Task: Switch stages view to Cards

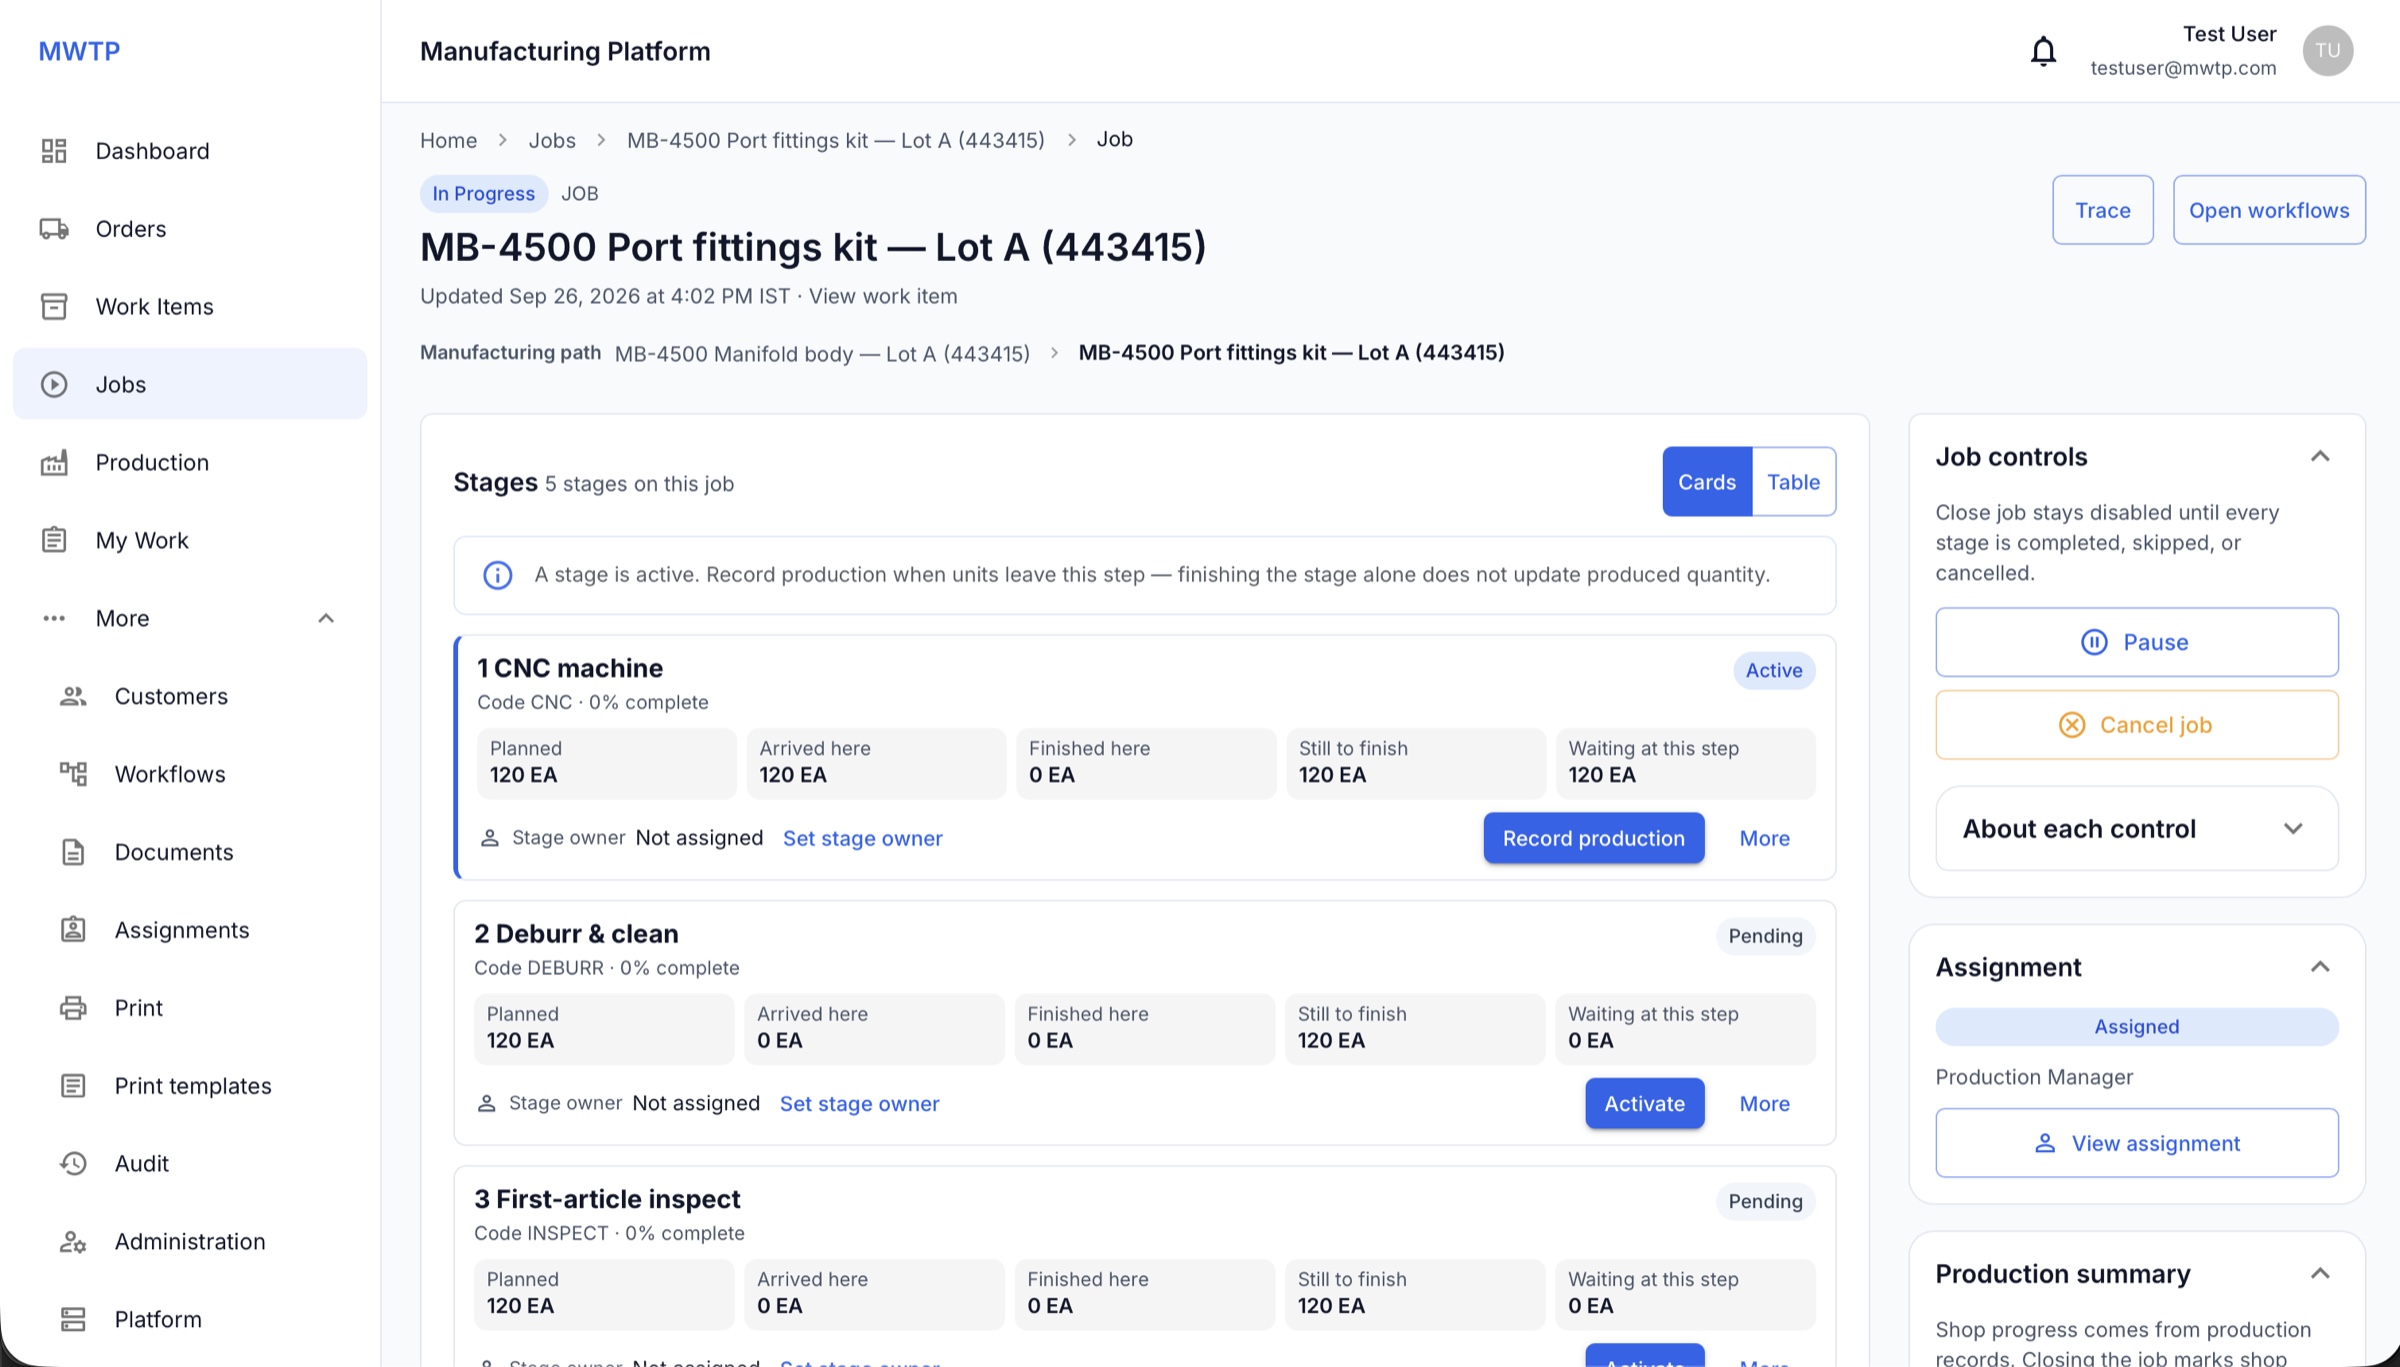Action: 1707,482
